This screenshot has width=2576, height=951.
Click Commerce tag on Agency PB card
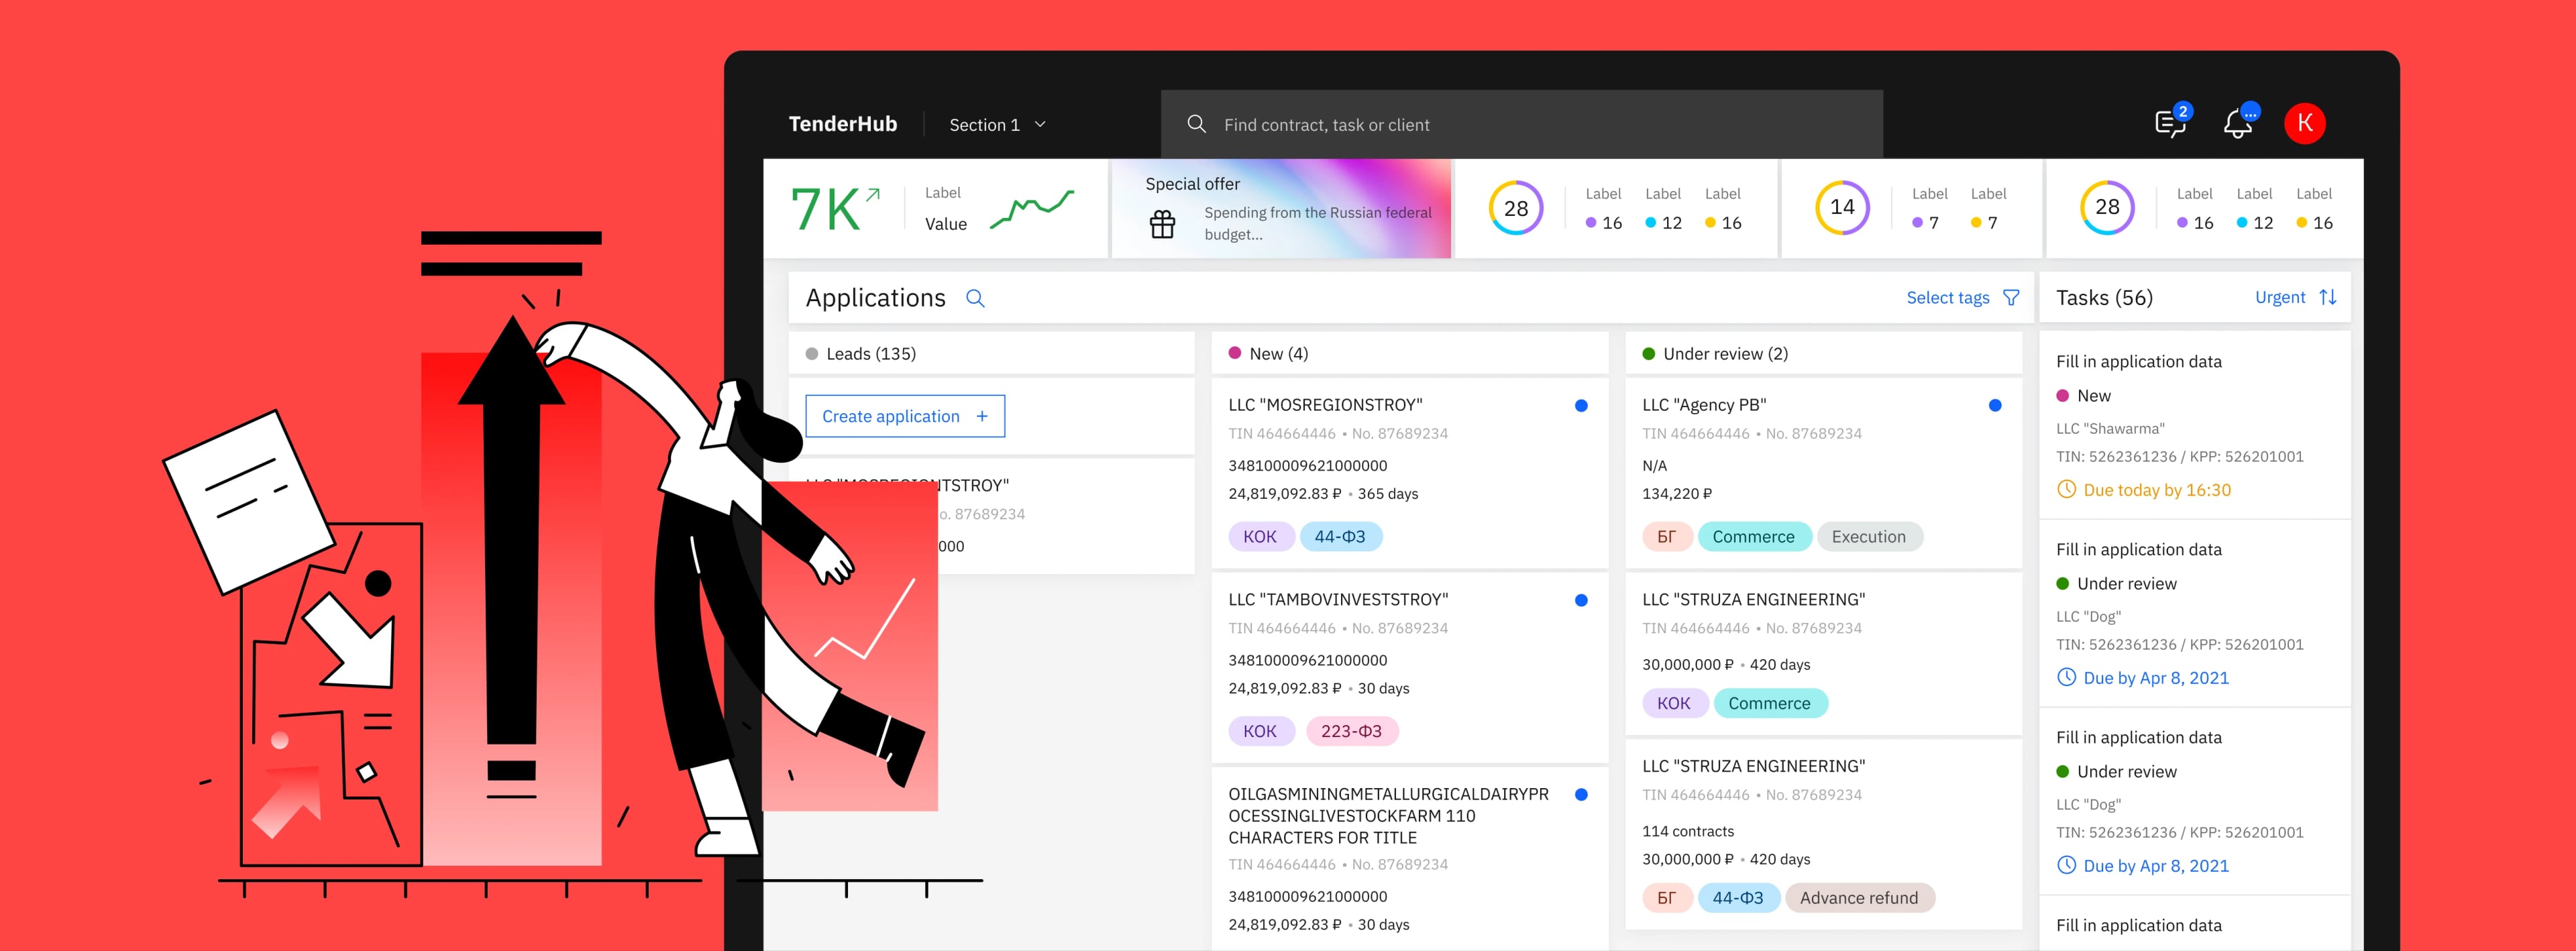coord(1753,537)
